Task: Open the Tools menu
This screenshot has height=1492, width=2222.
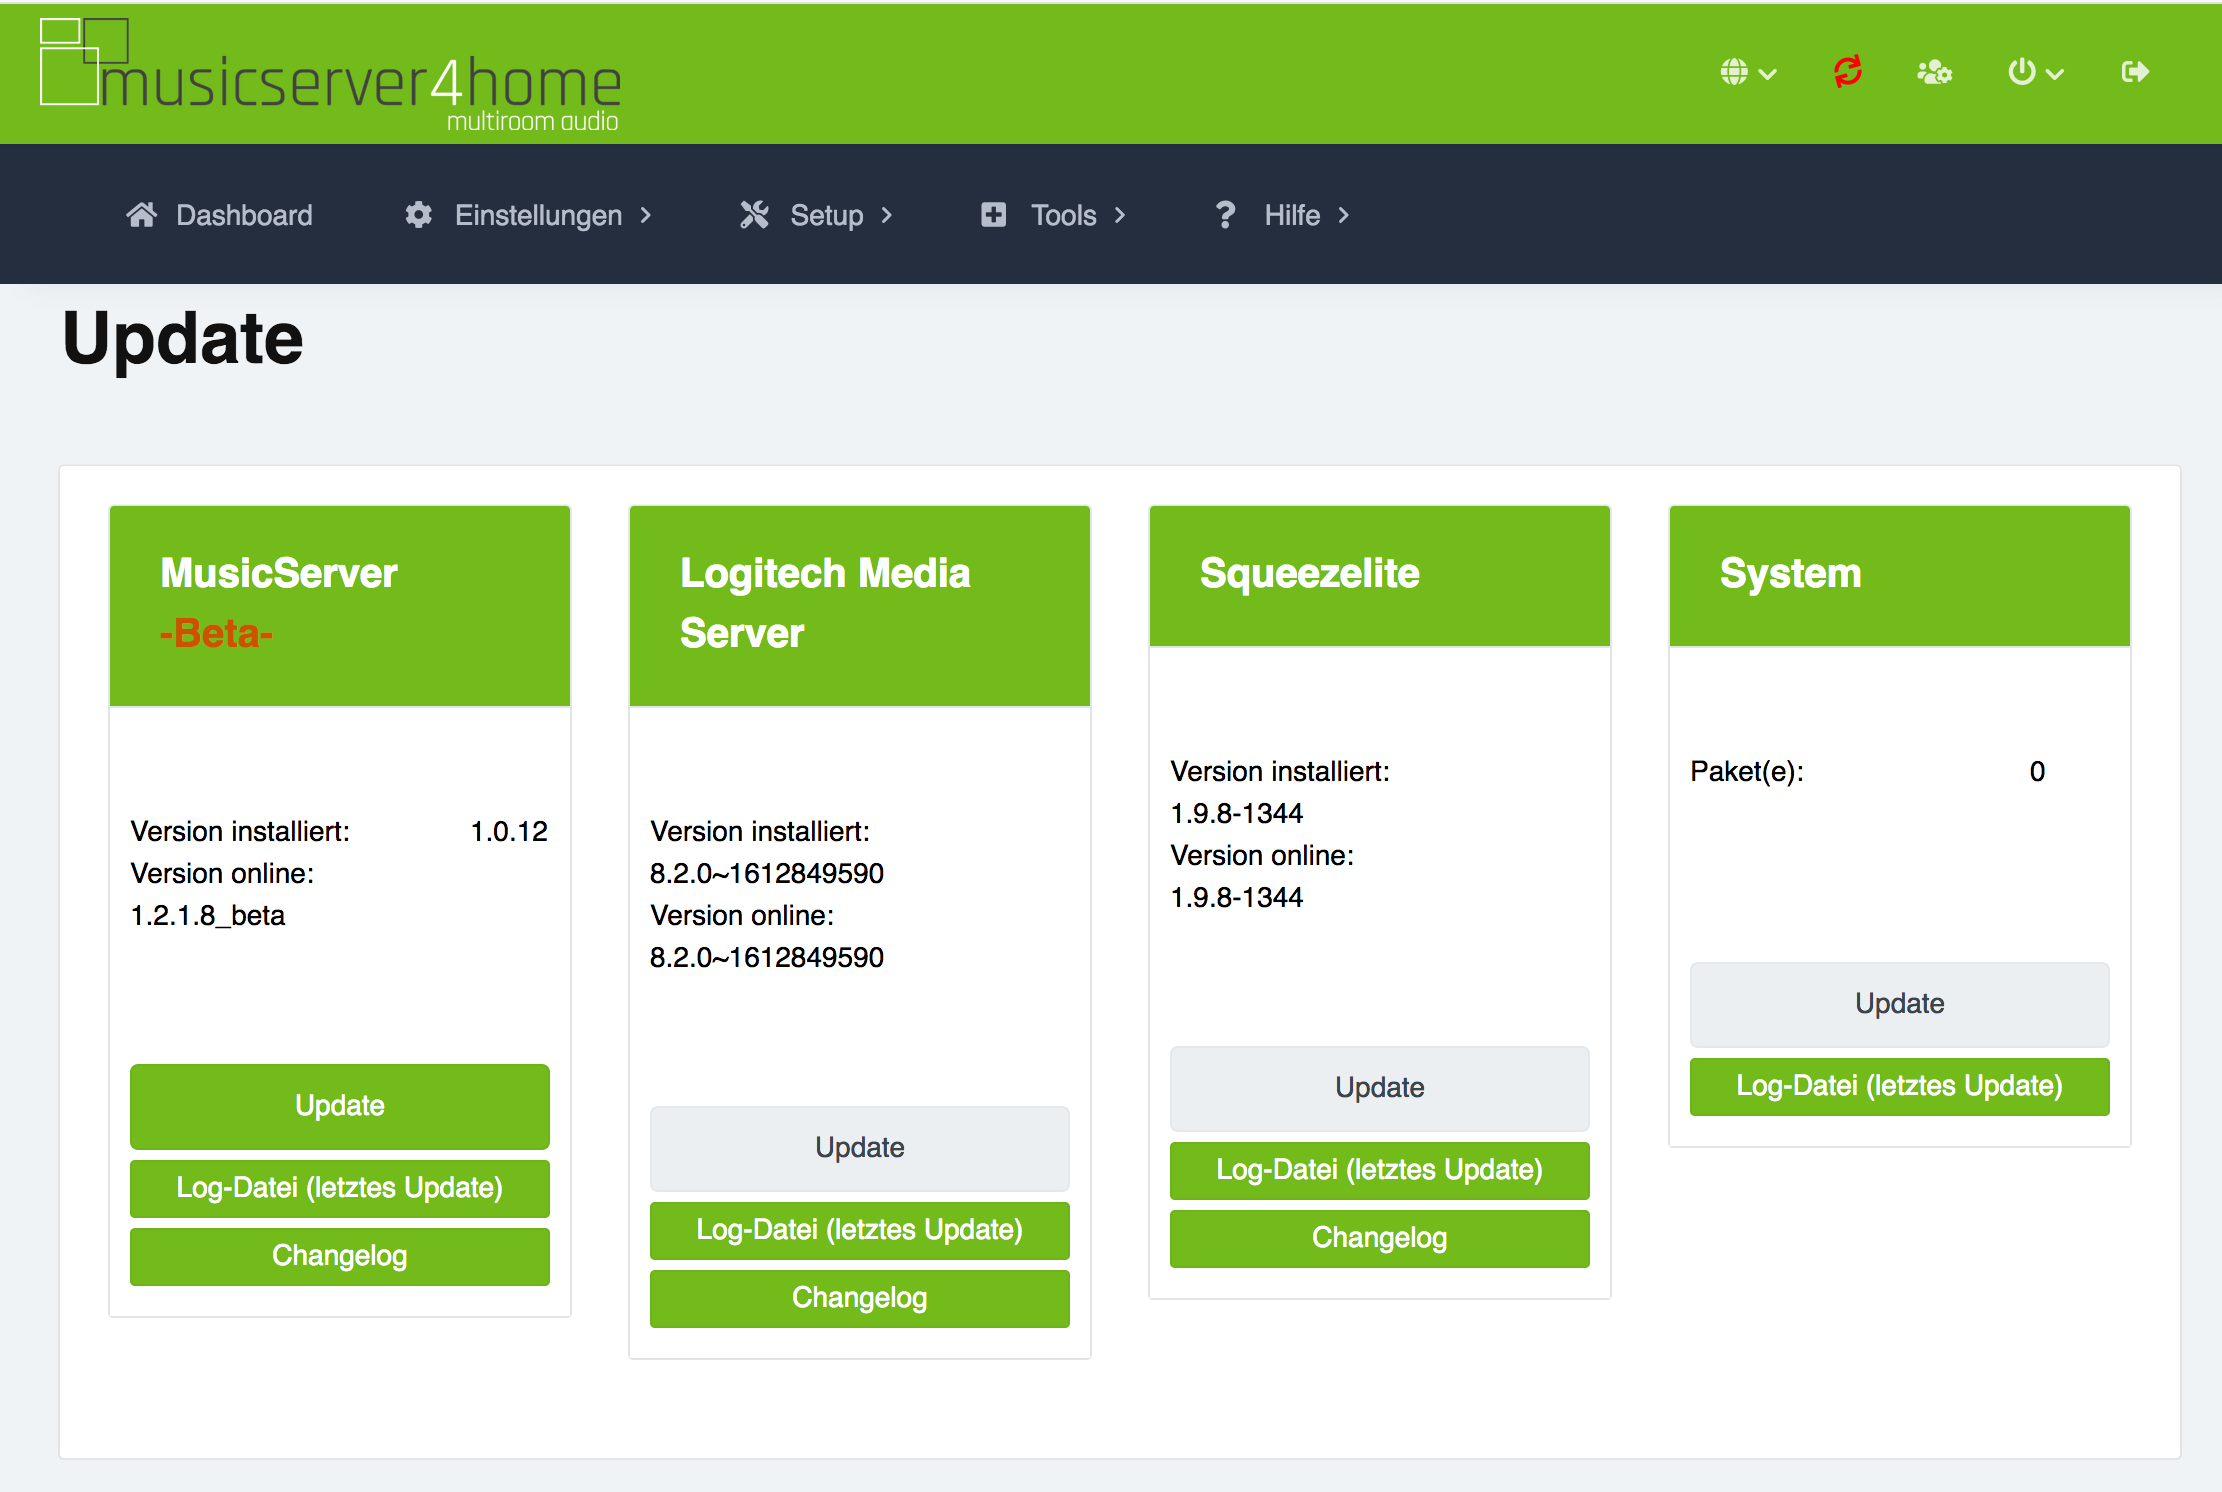Action: tap(1064, 215)
